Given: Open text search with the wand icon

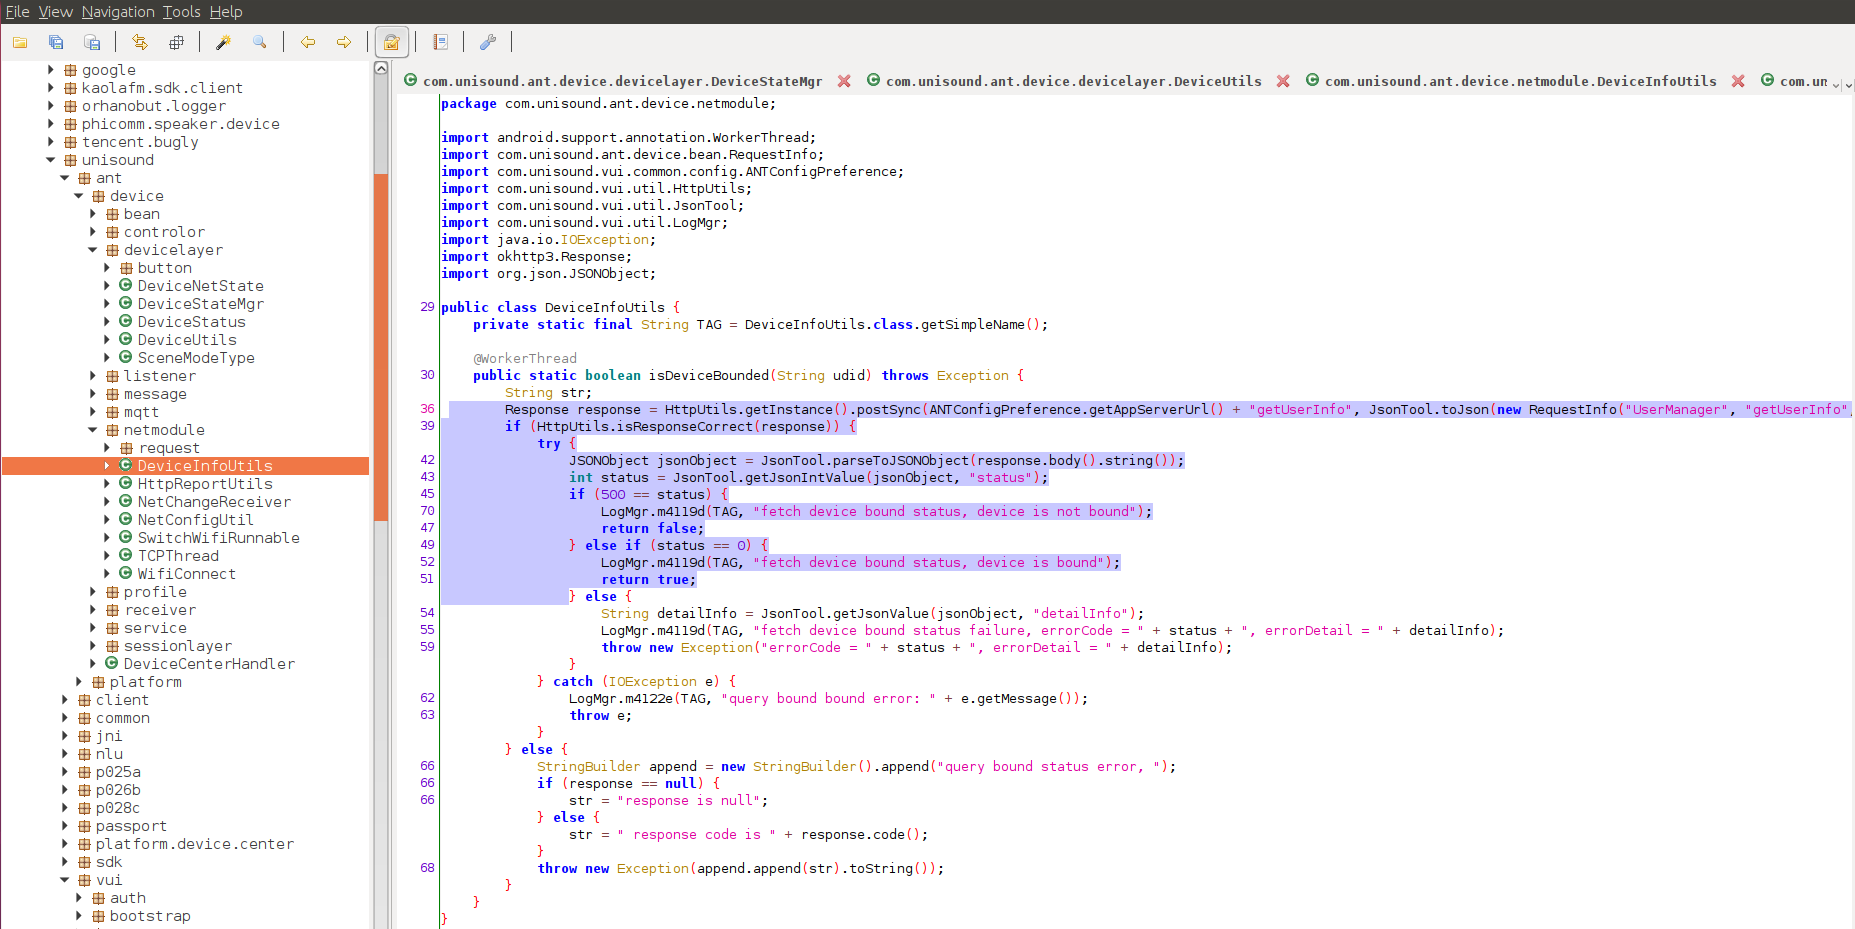Looking at the screenshot, I should click(x=224, y=42).
